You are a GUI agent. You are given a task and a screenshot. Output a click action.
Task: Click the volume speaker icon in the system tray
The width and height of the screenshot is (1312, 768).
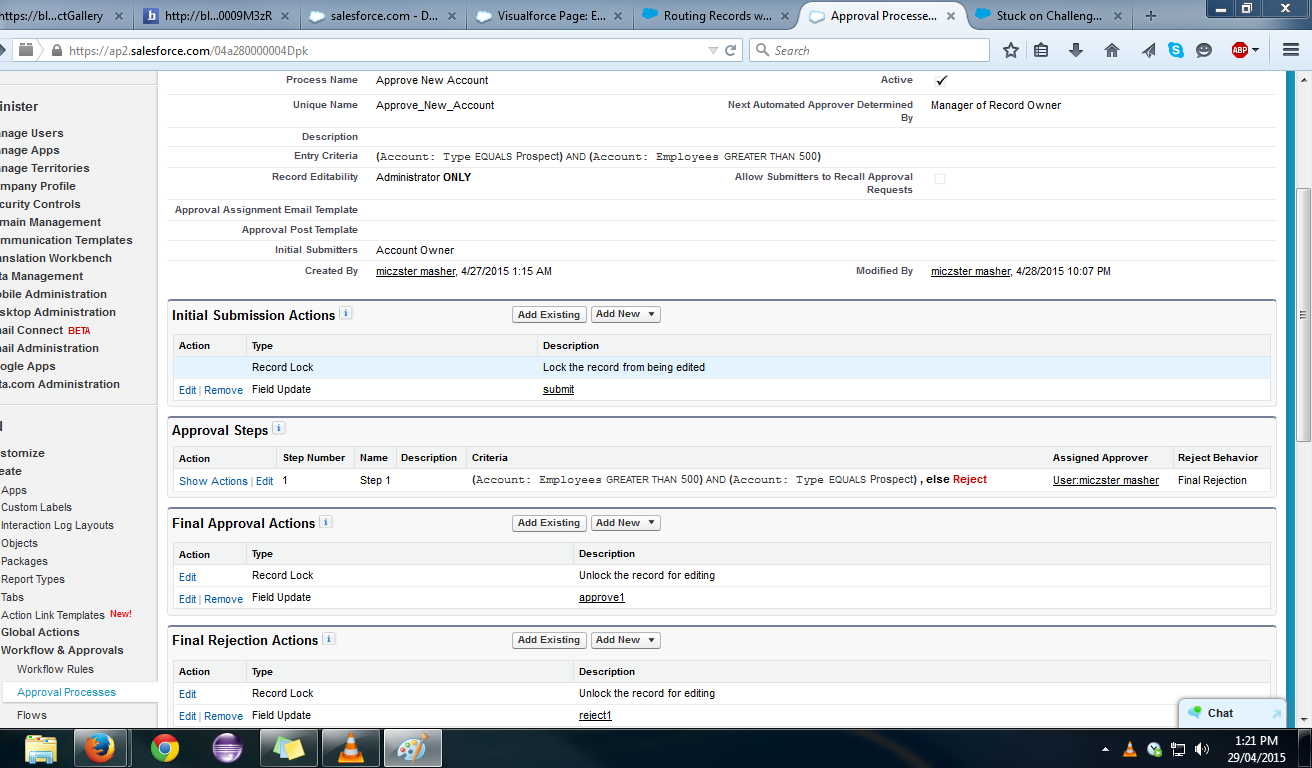coord(1200,749)
